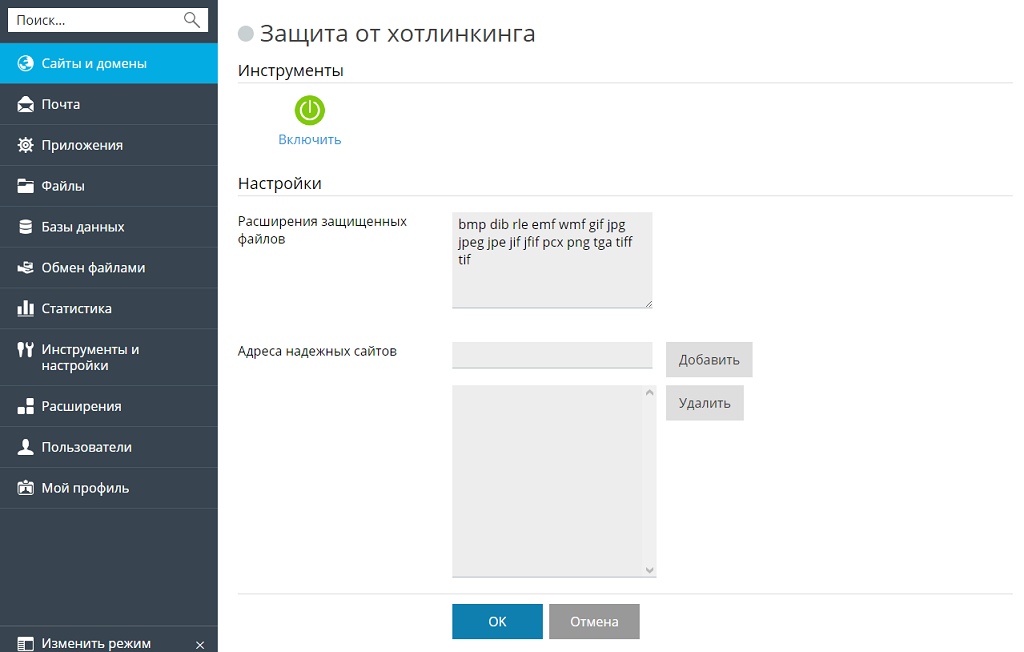Viewport: 1024px width, 652px height.
Task: Click the tools icon for Инструменты и настройки
Action: pyautogui.click(x=25, y=350)
